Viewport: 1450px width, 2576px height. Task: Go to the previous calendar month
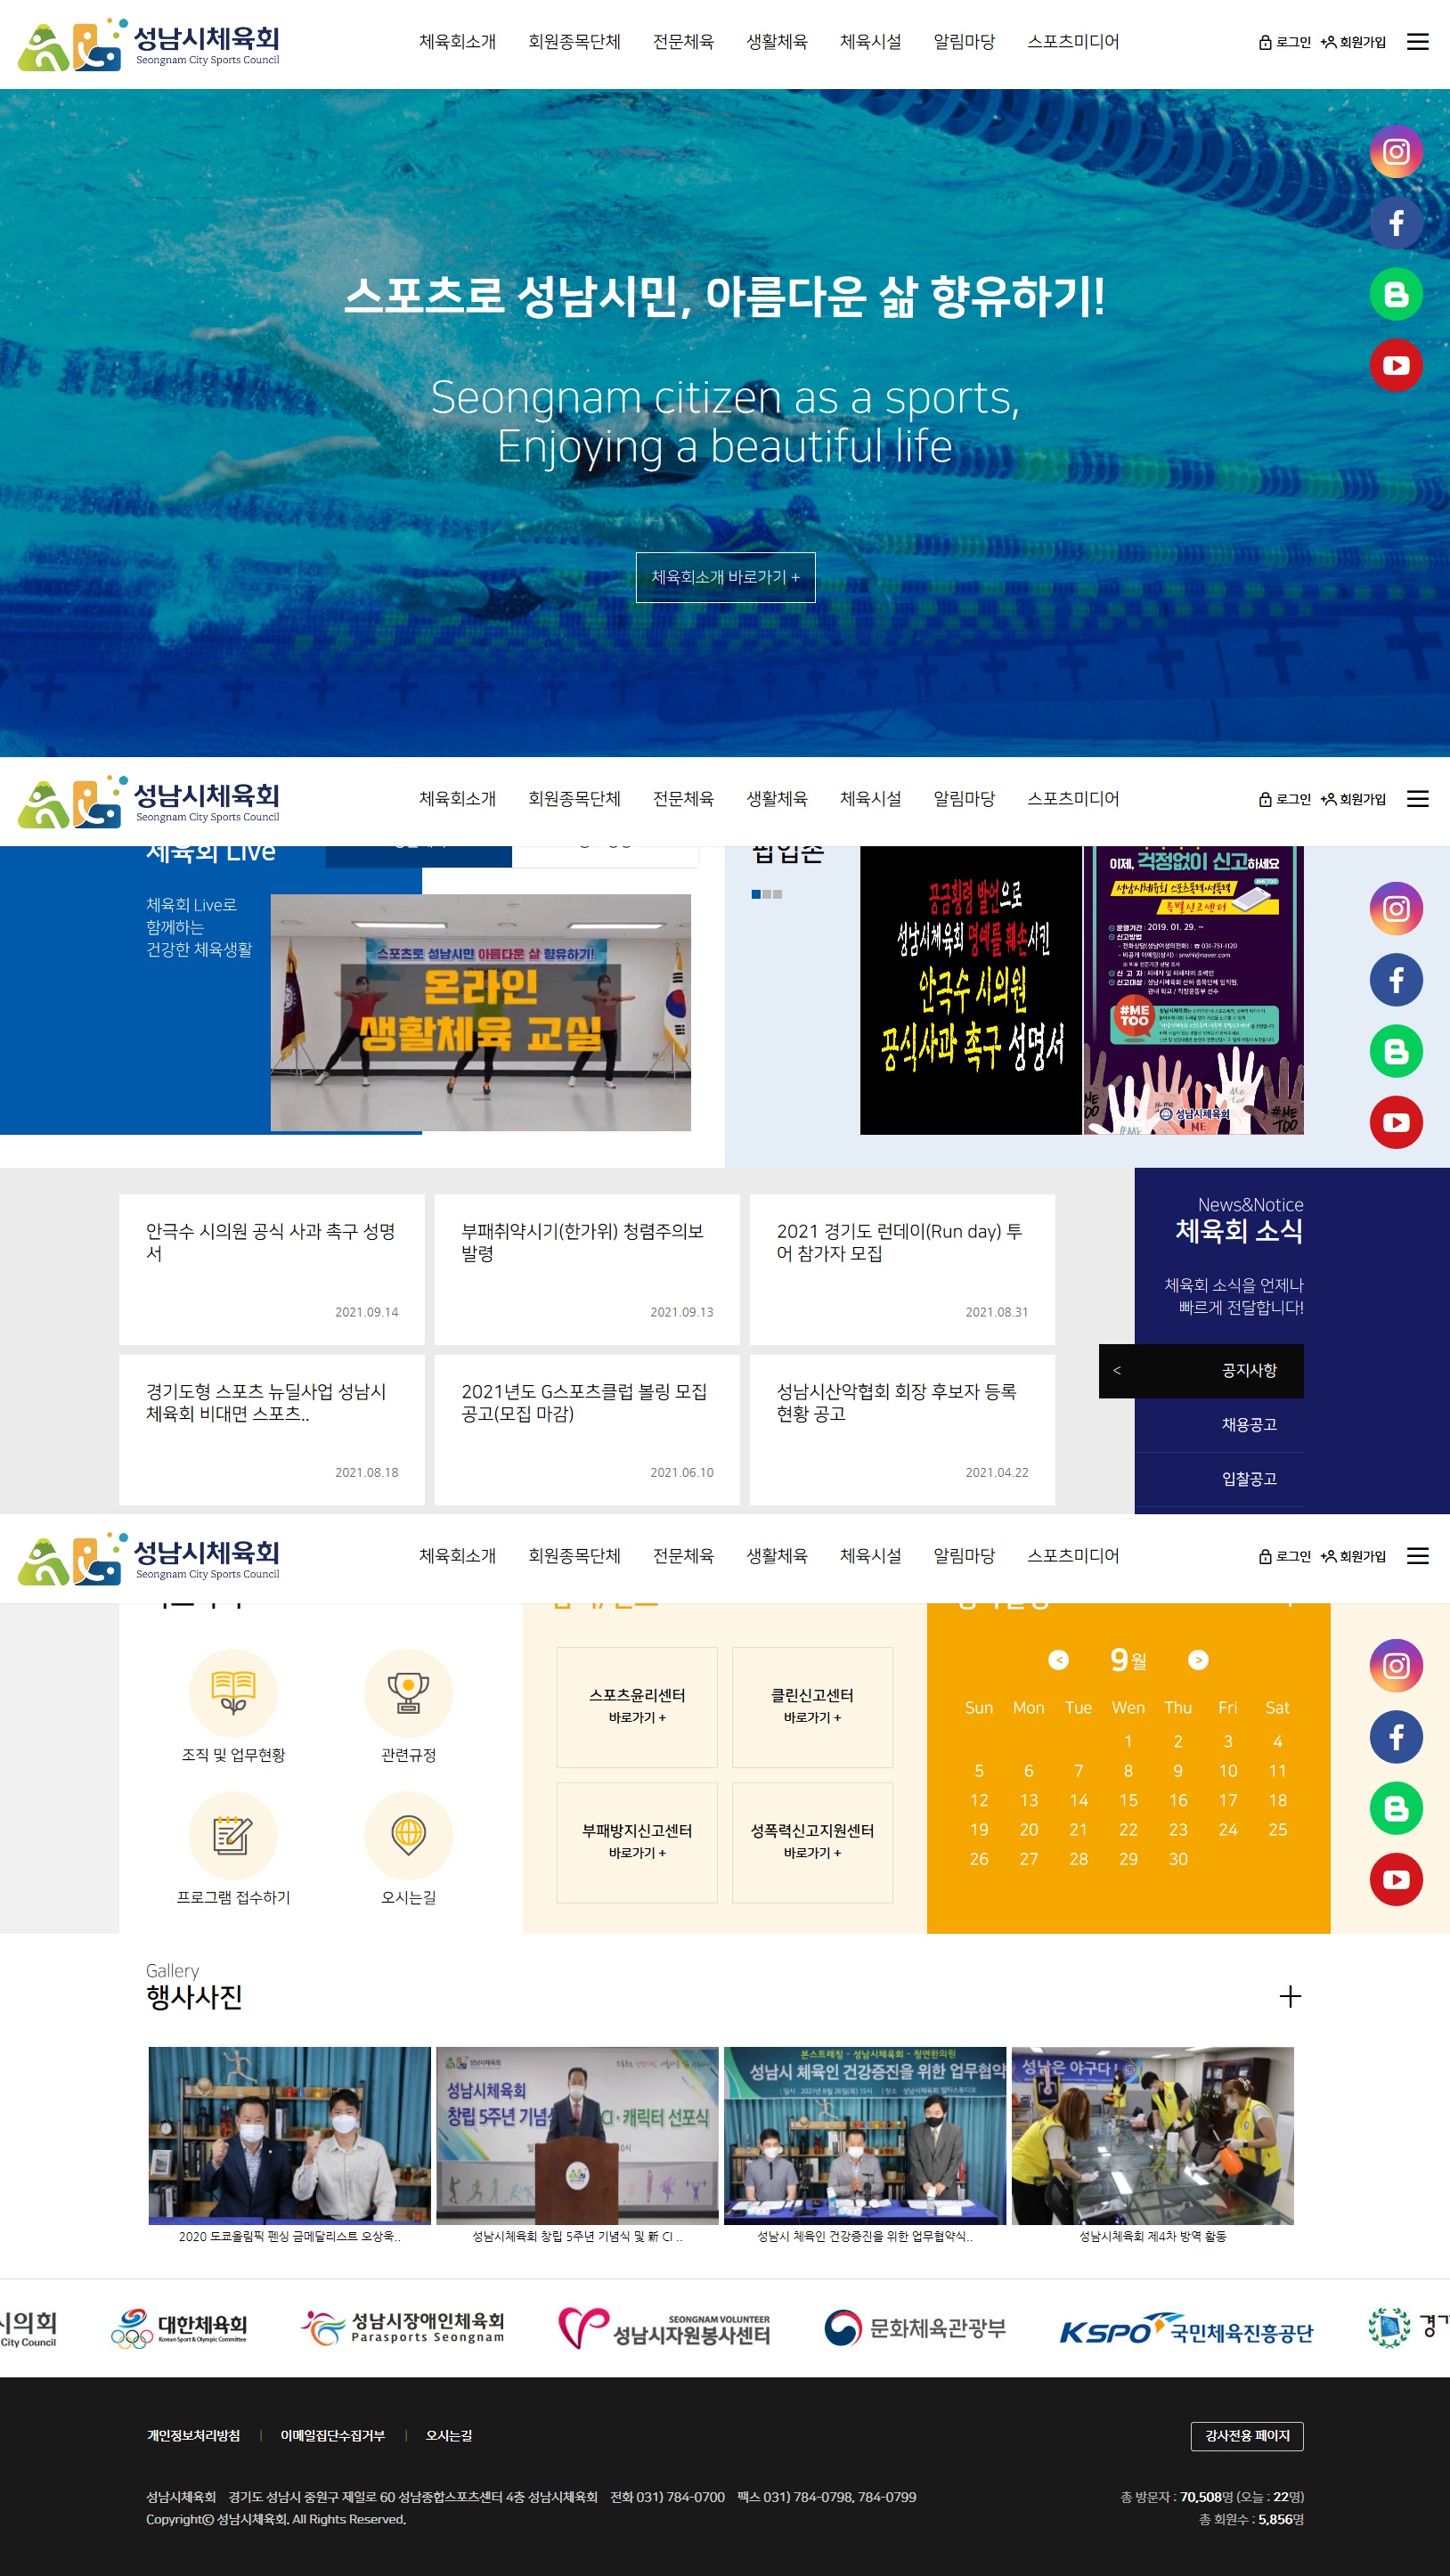tap(1058, 1660)
